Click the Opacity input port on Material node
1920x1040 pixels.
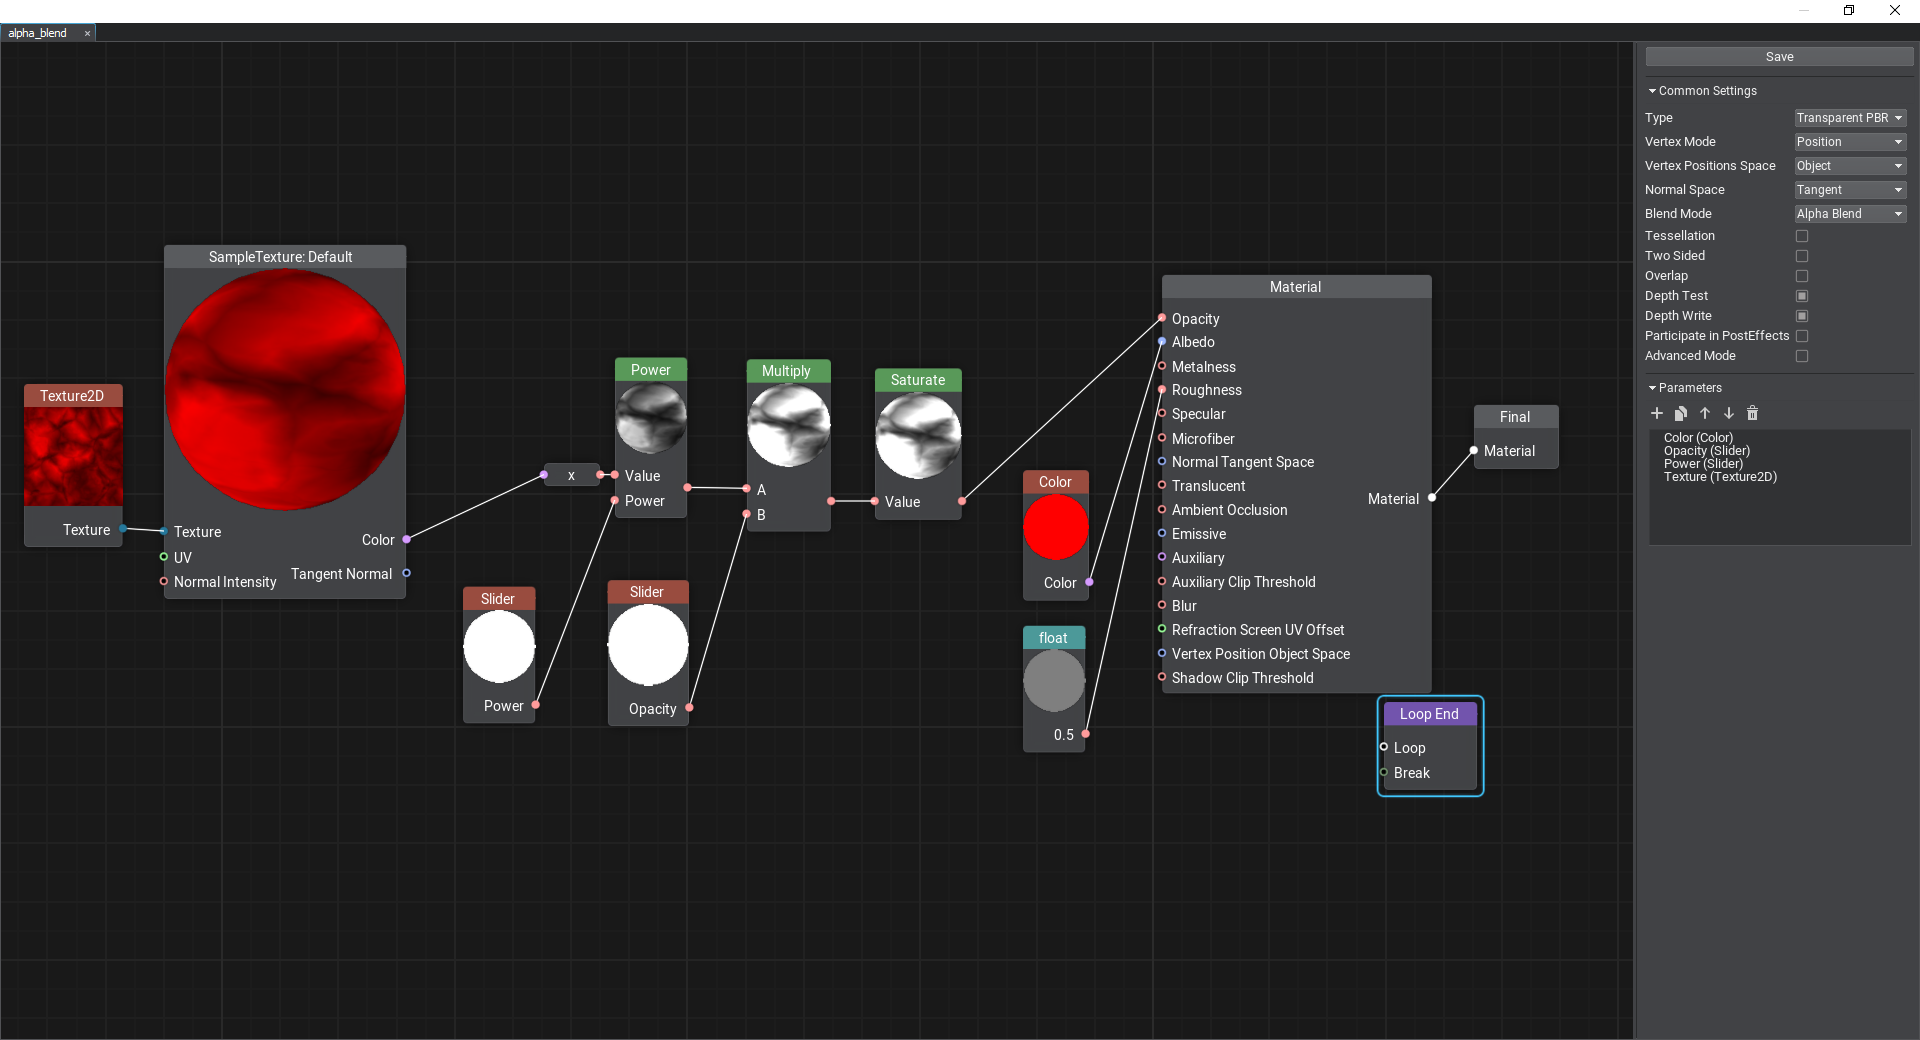click(x=1162, y=318)
